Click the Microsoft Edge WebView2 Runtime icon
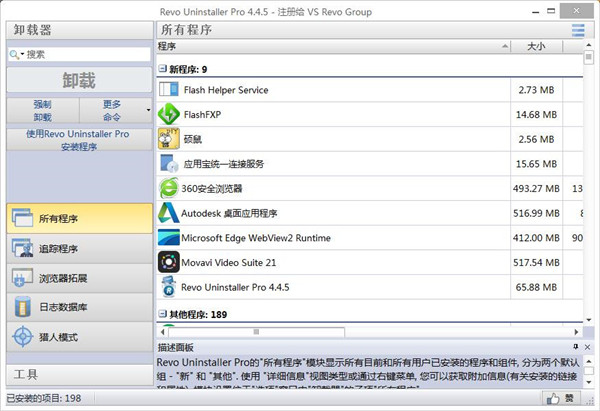600x411 pixels. (168, 238)
